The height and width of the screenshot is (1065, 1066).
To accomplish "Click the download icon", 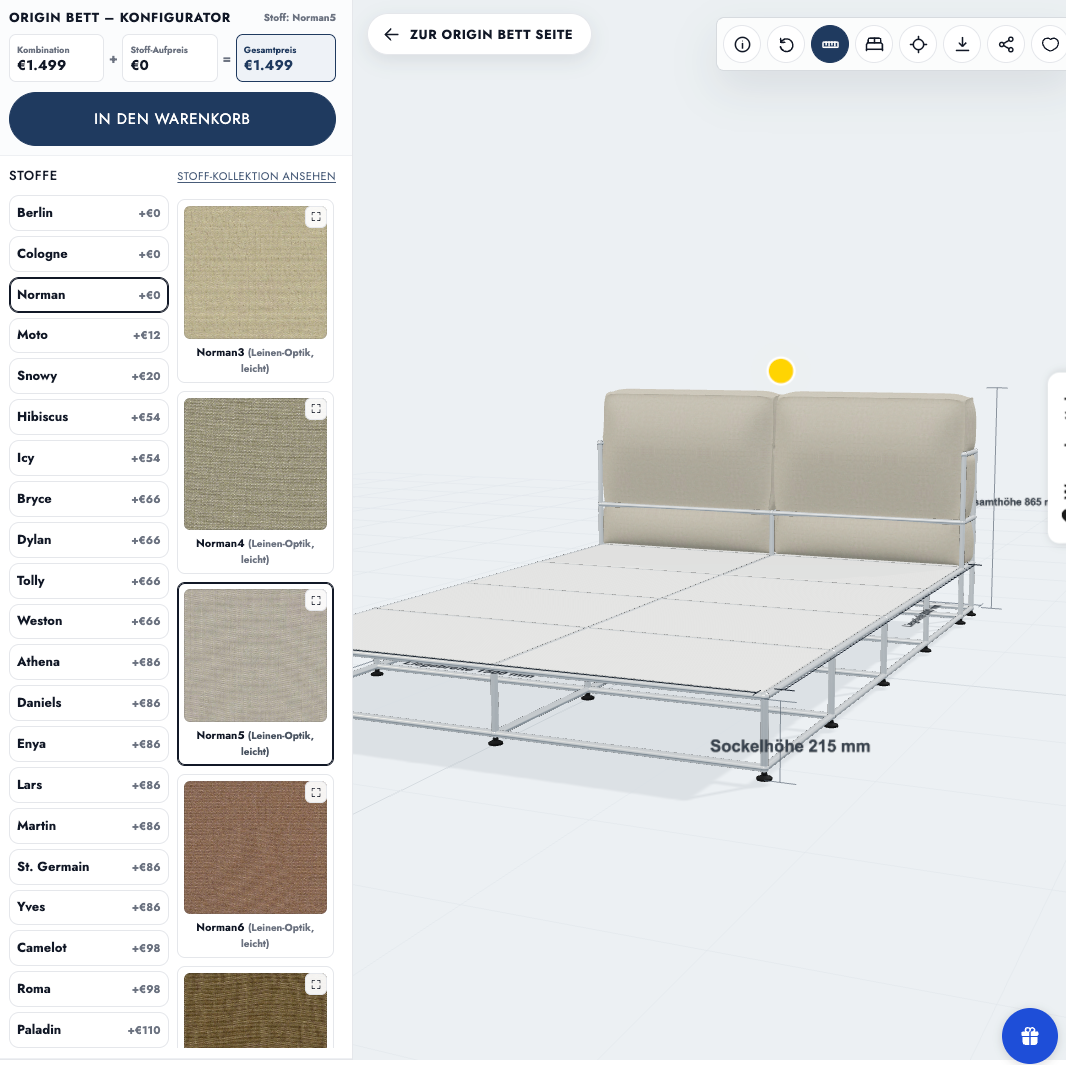I will 962,45.
